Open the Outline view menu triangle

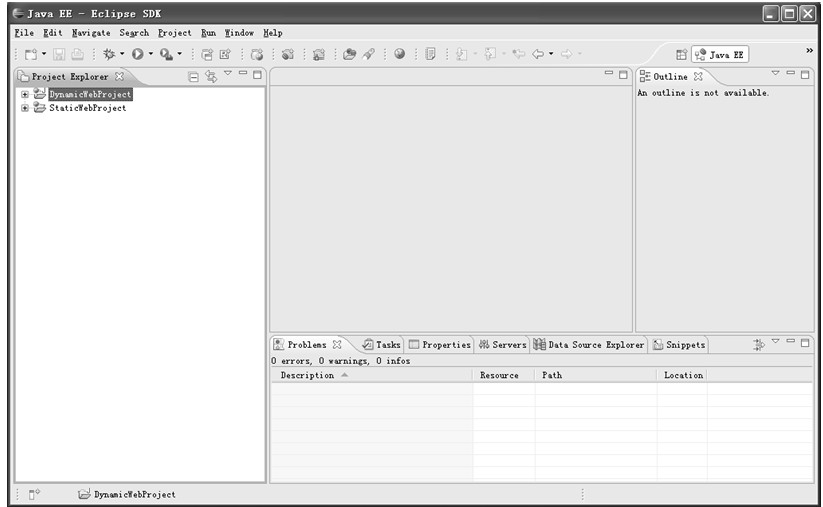[x=775, y=73]
